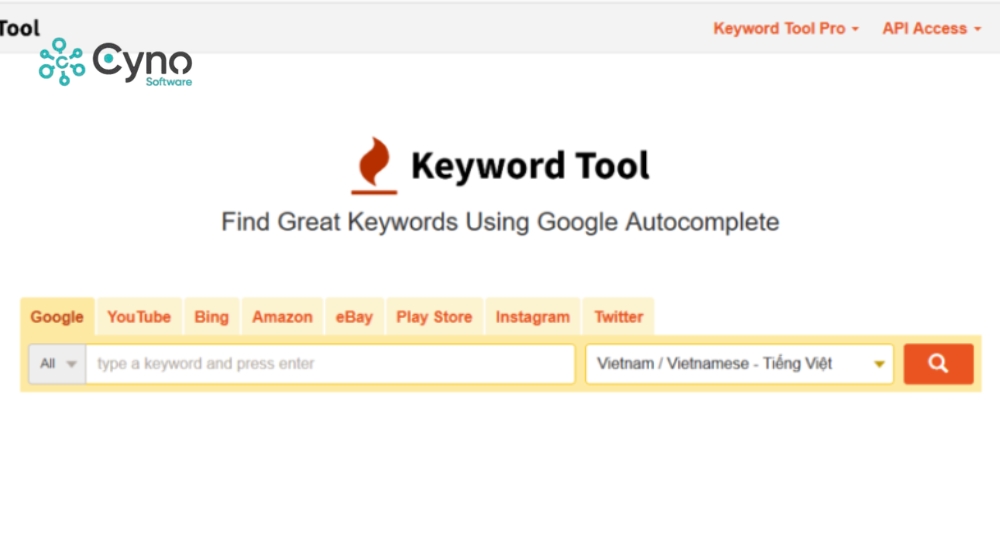
Task: Click the red flame Keyword Tool logo
Action: (x=374, y=165)
